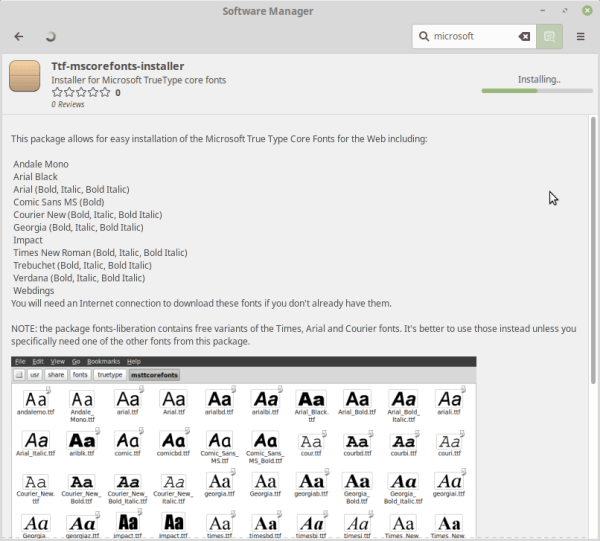This screenshot has height=541, width=600.
Task: Minimize the Software Manager window
Action: (543, 11)
